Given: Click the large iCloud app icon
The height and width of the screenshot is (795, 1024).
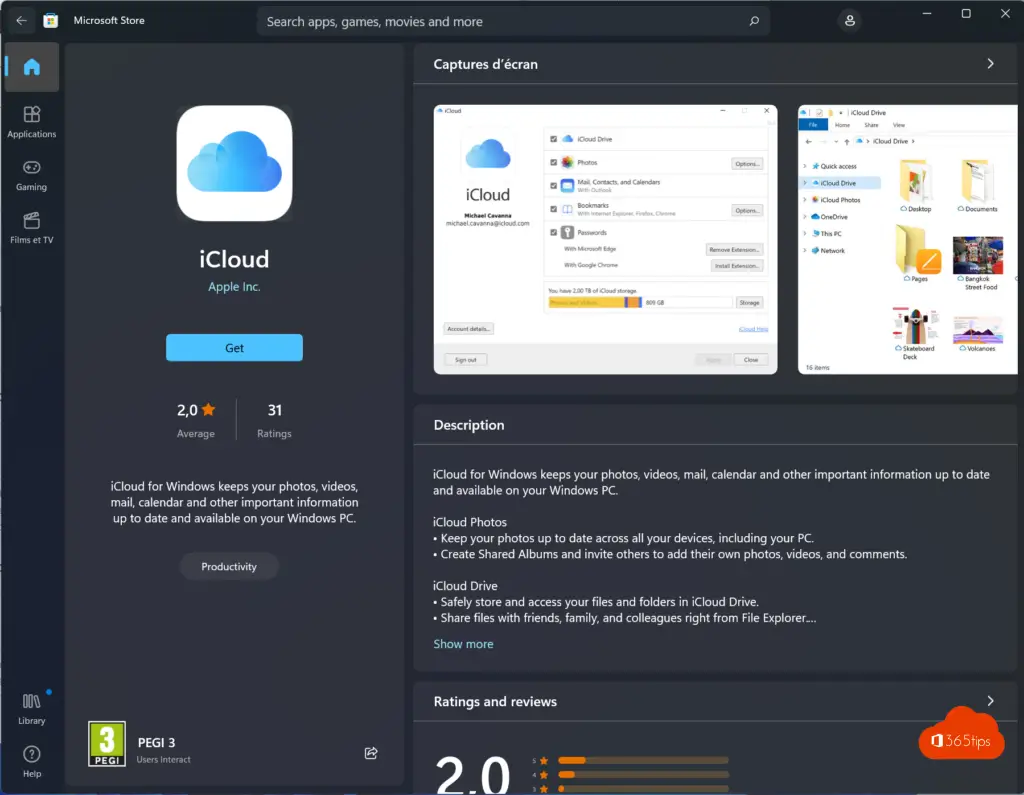Looking at the screenshot, I should (x=234, y=163).
